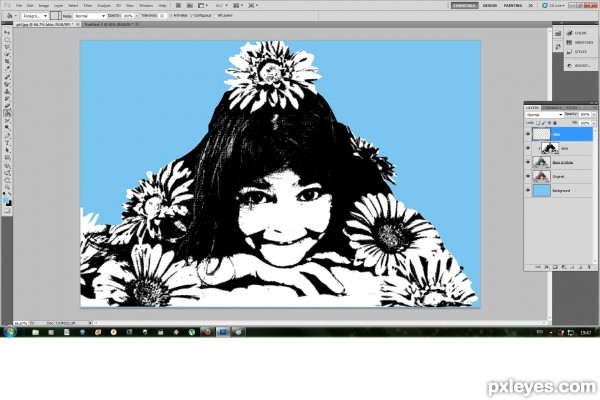Select the Move tool

point(7,33)
